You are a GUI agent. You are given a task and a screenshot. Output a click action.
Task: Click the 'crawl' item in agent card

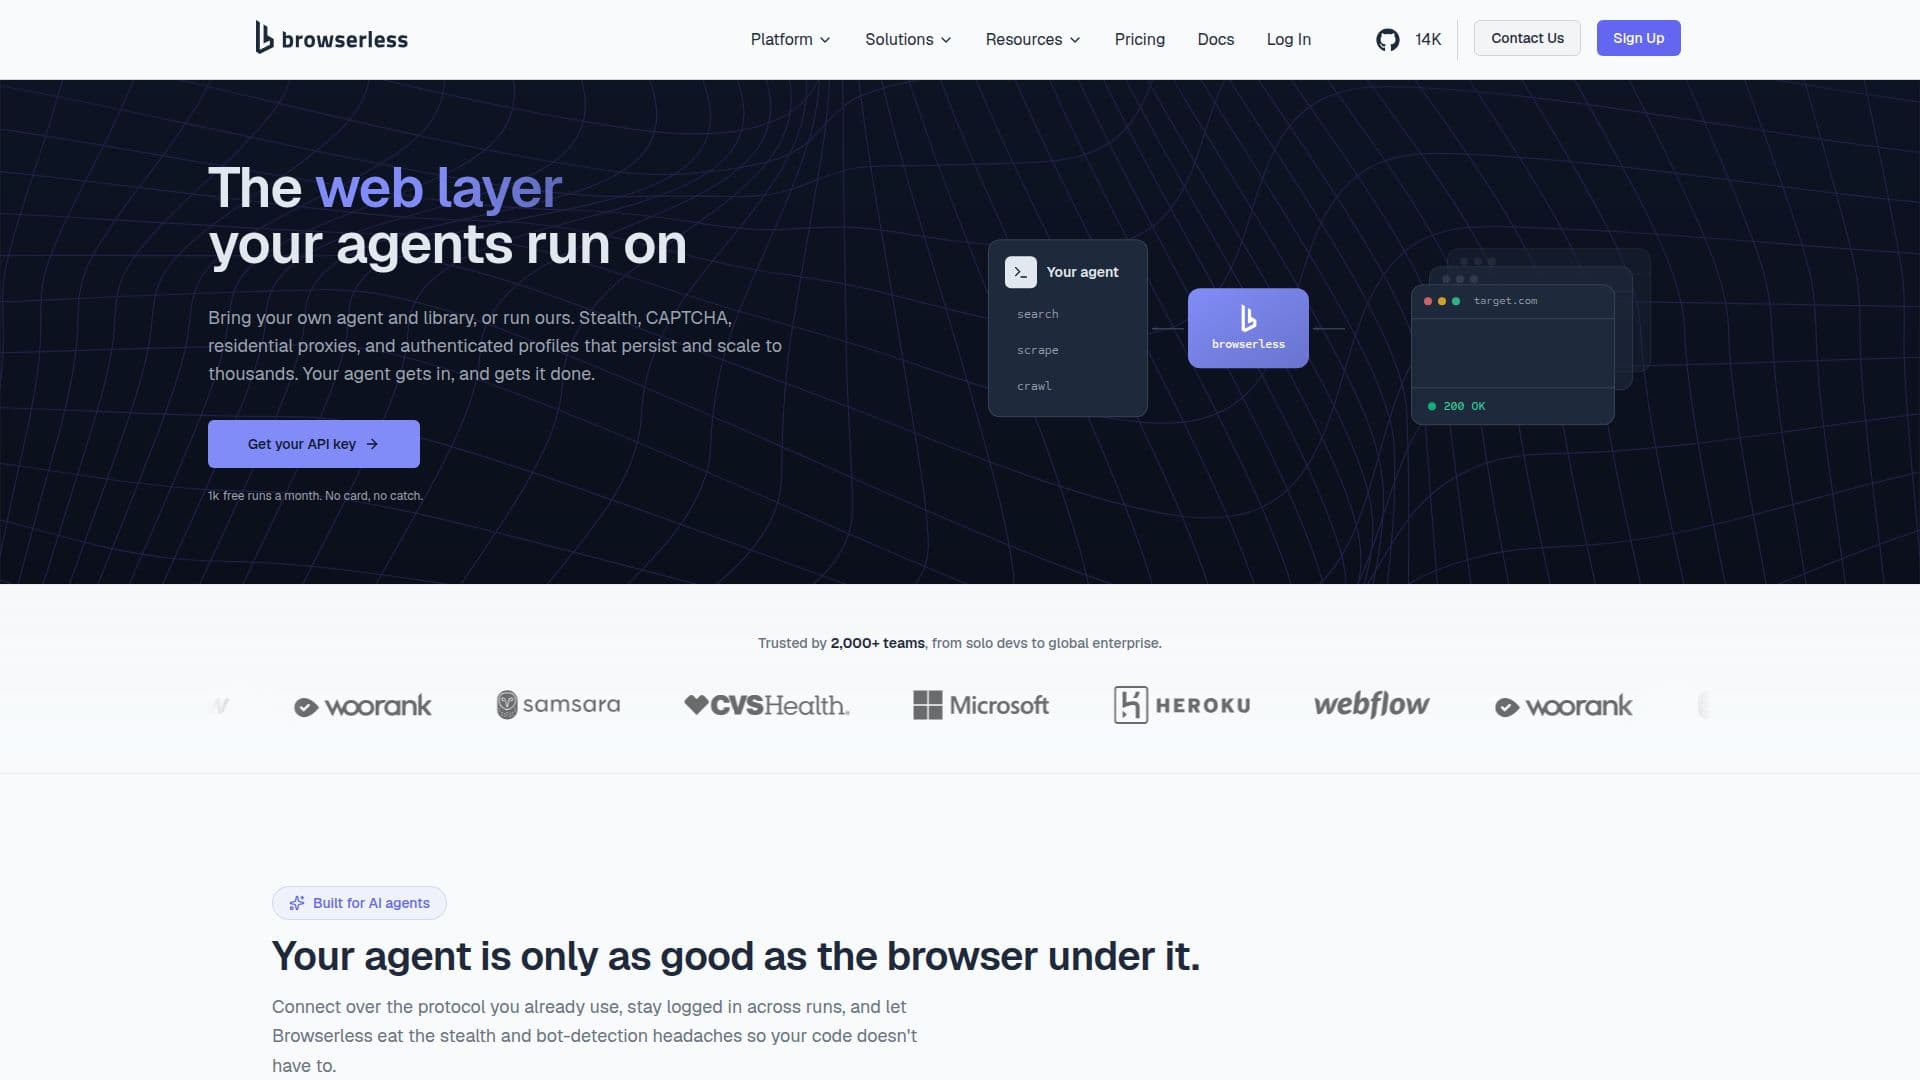click(1034, 386)
